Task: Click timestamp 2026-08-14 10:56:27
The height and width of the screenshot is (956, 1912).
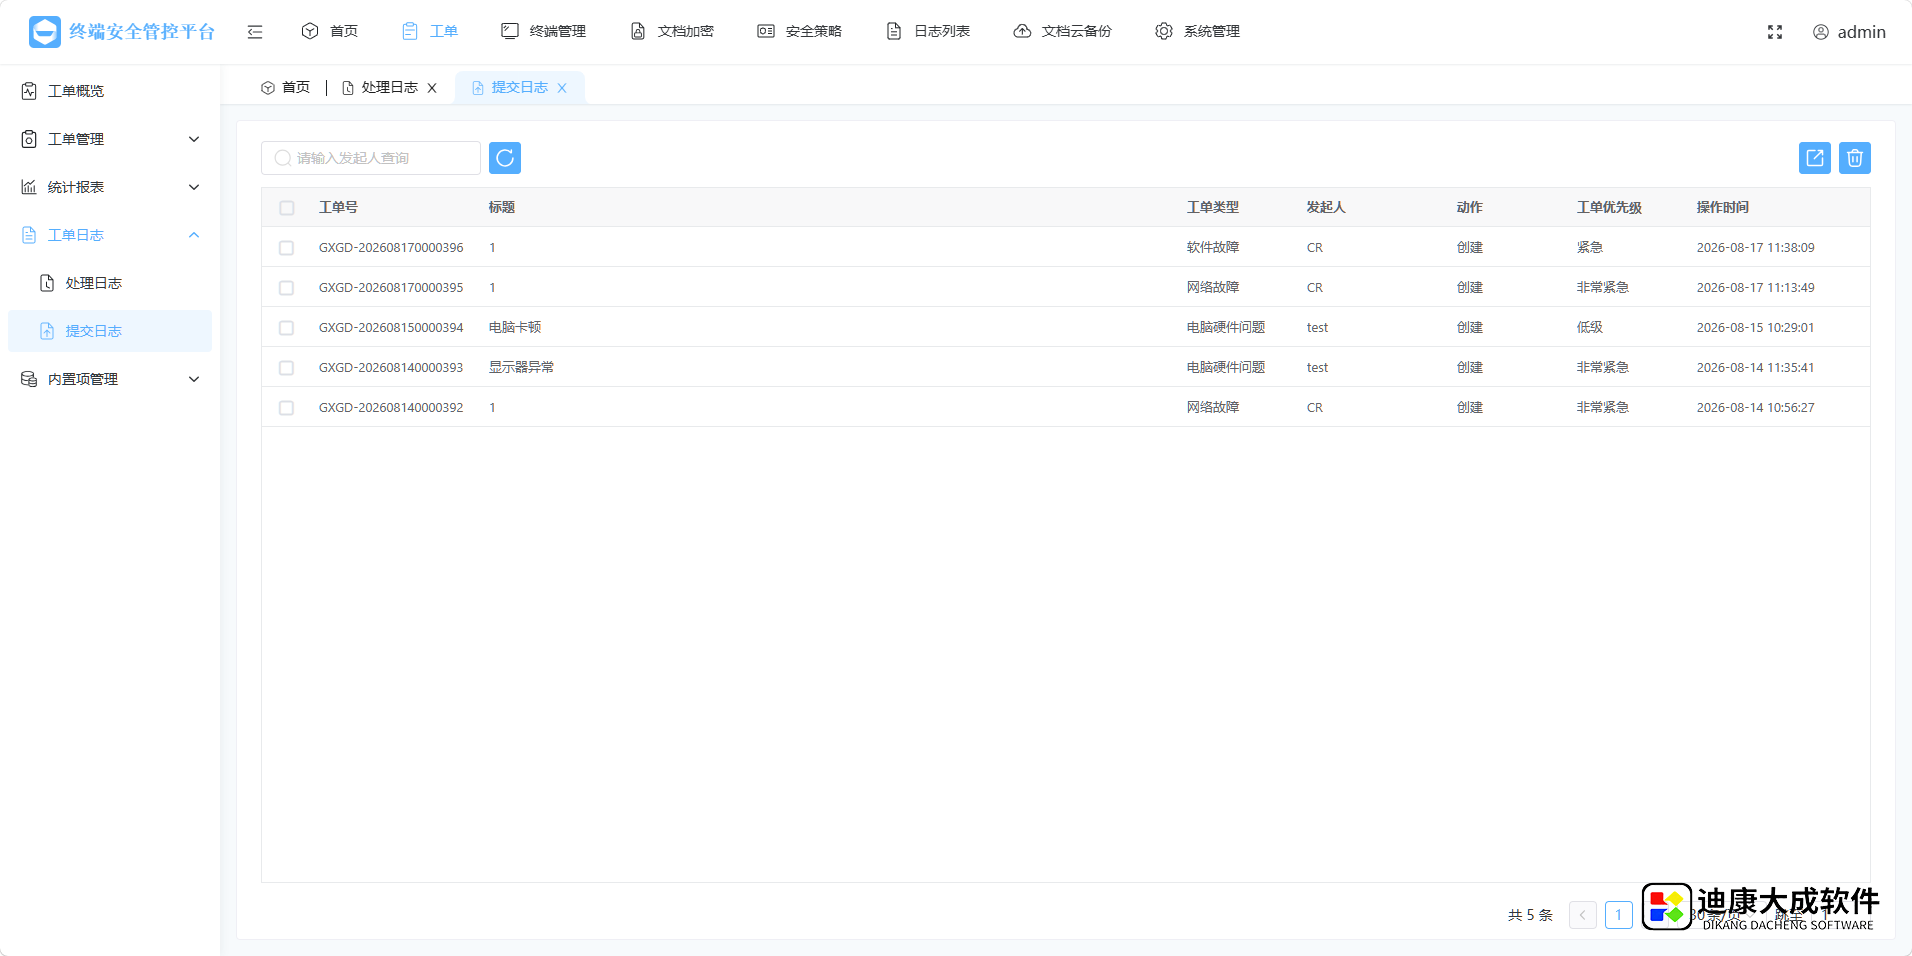Action: [1756, 407]
